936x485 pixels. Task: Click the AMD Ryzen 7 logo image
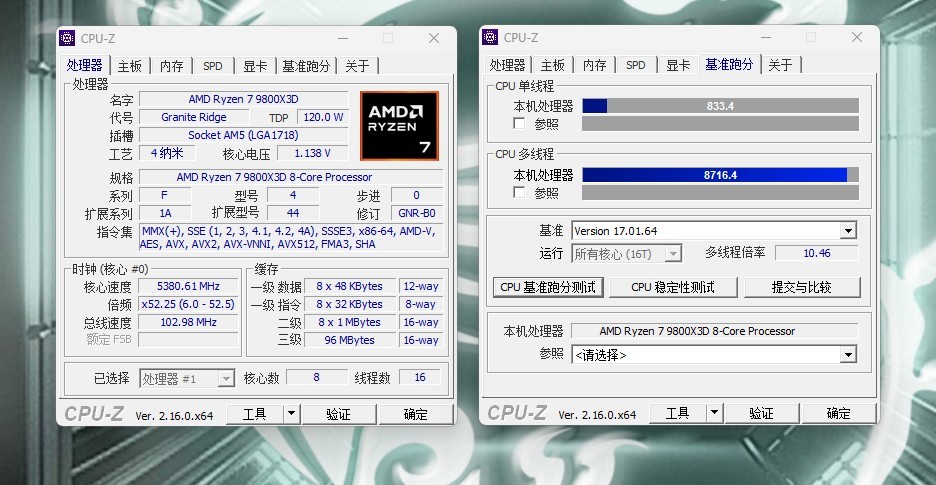pos(399,126)
